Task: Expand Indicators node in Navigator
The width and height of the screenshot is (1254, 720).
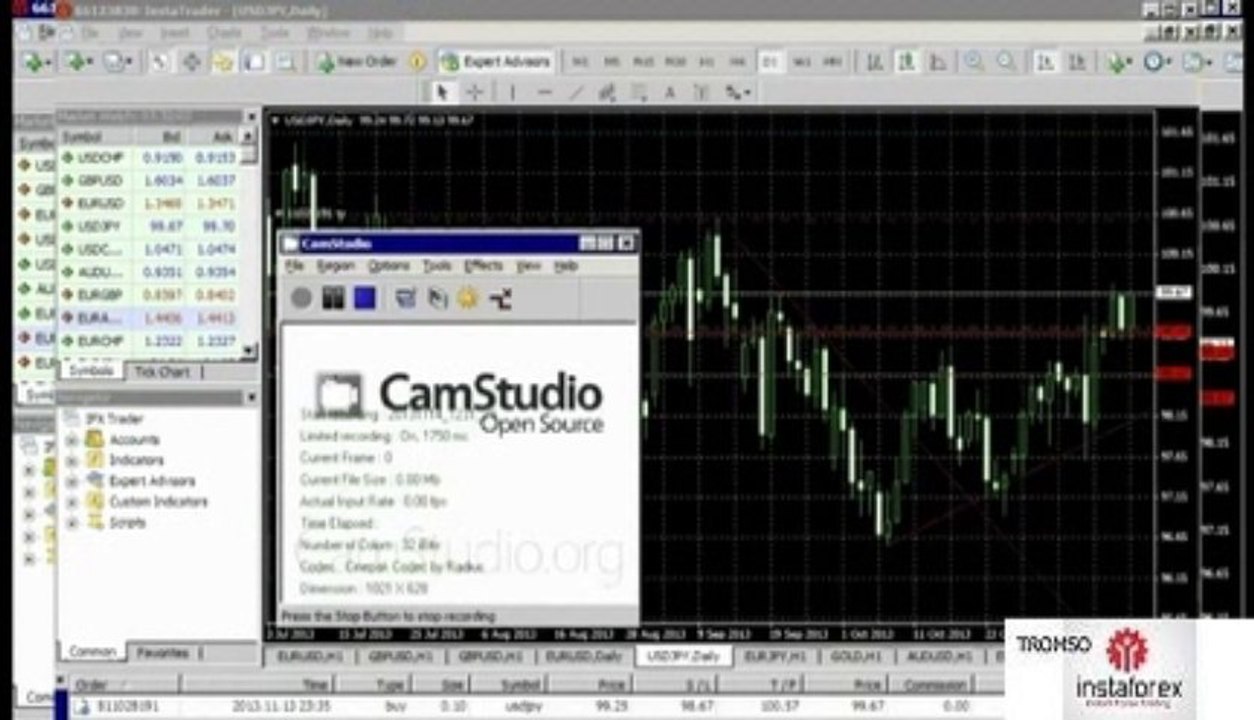Action: pyautogui.click(x=72, y=461)
